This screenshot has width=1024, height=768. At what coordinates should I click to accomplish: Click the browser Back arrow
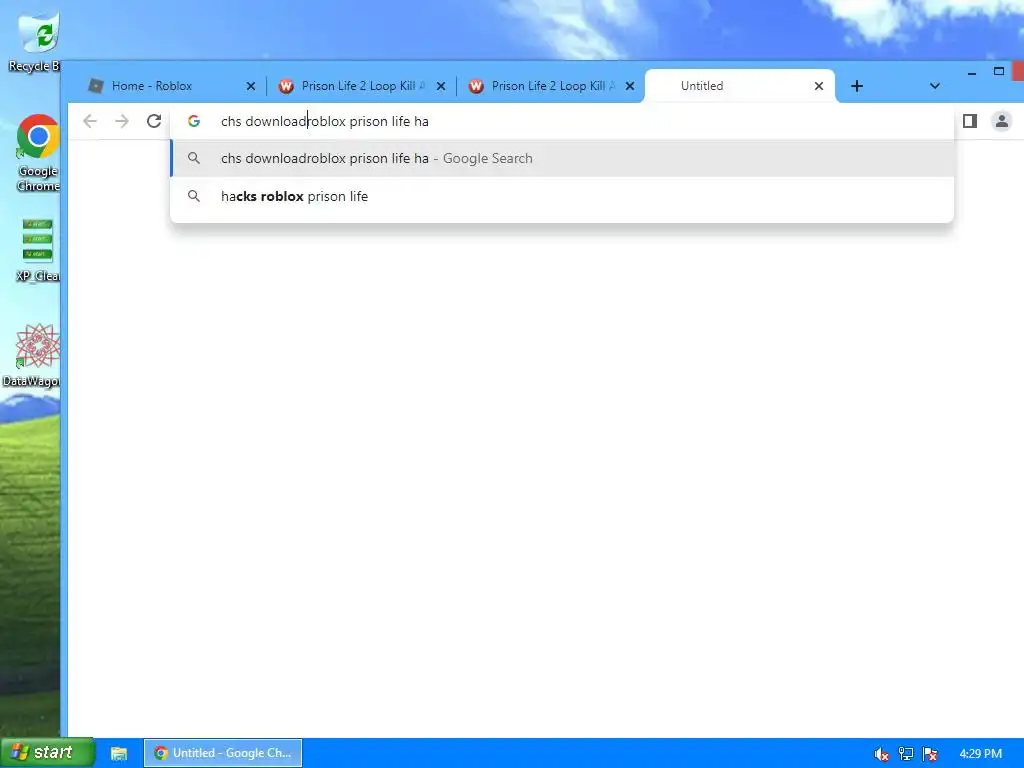[90, 121]
